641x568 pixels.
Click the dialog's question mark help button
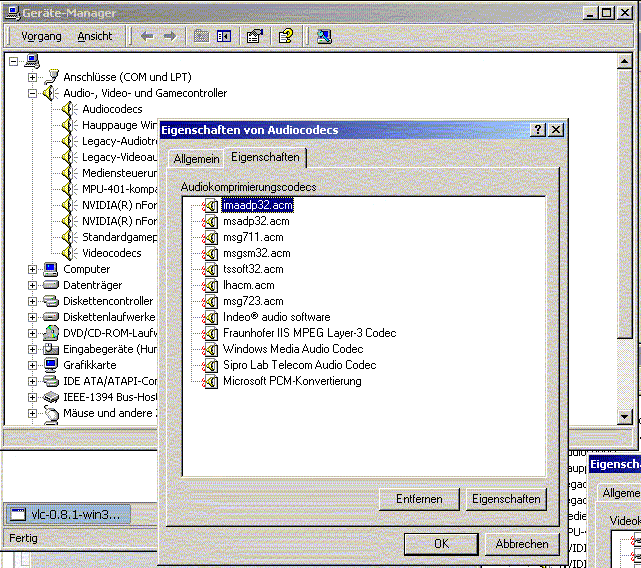(x=538, y=130)
